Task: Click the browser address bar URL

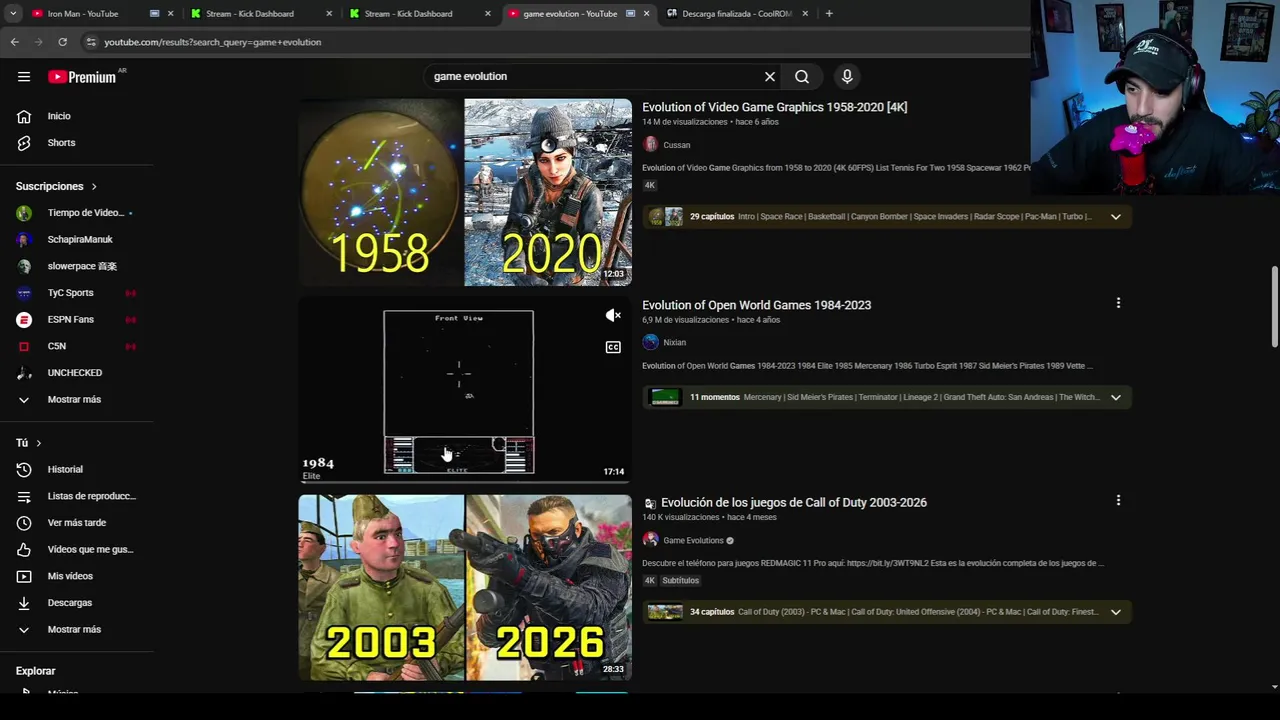Action: 213,42
